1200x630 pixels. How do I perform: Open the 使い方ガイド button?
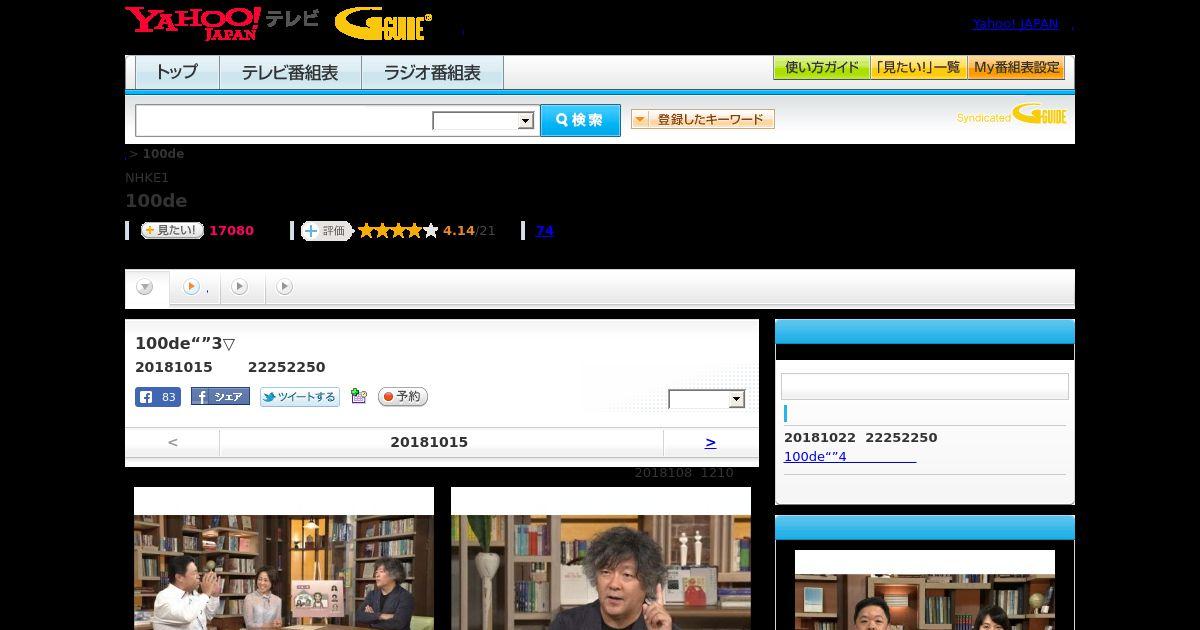[x=821, y=68]
